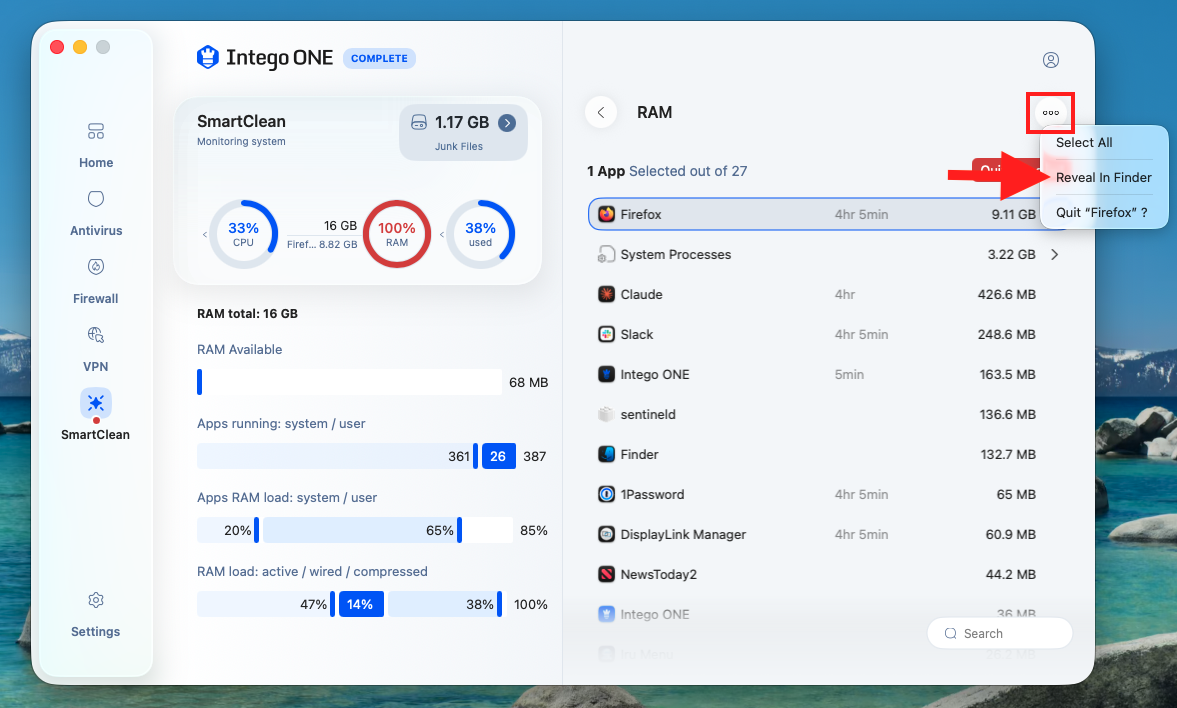
Task: Click the System Processes icon
Action: pyautogui.click(x=607, y=255)
